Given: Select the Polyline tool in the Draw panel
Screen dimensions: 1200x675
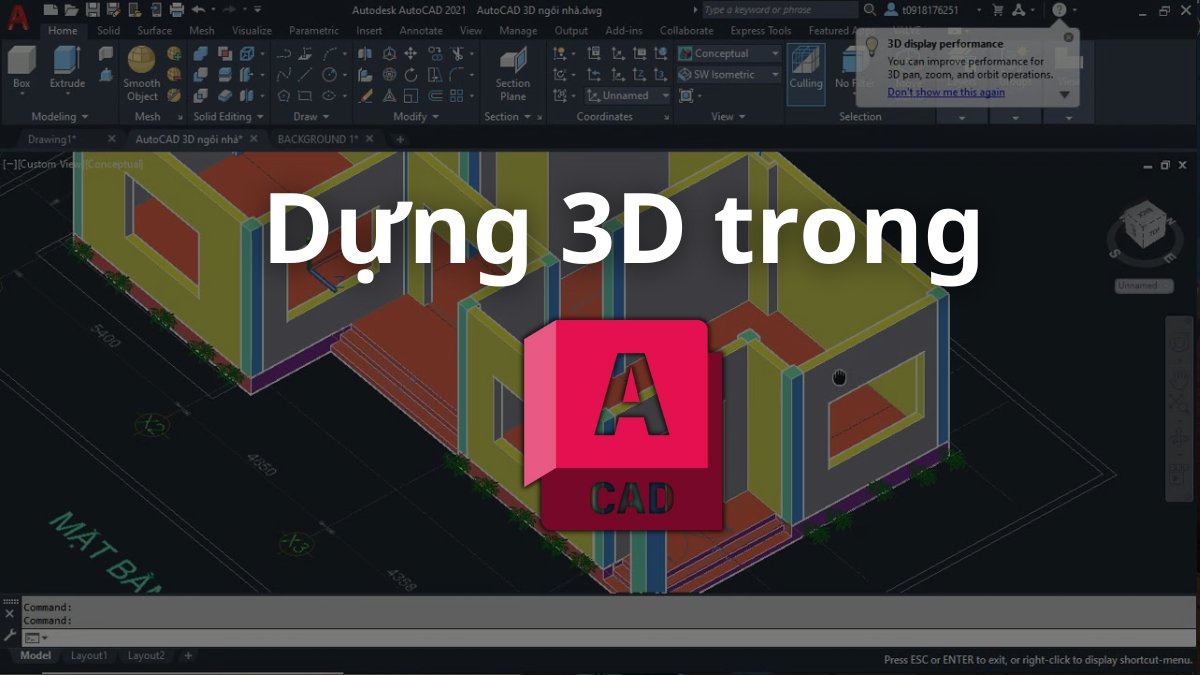Looking at the screenshot, I should (283, 53).
